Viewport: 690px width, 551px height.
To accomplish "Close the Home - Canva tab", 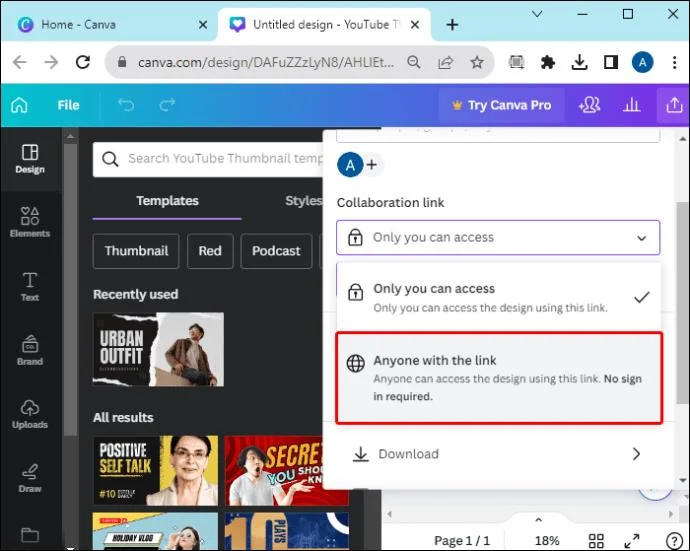I will point(203,25).
